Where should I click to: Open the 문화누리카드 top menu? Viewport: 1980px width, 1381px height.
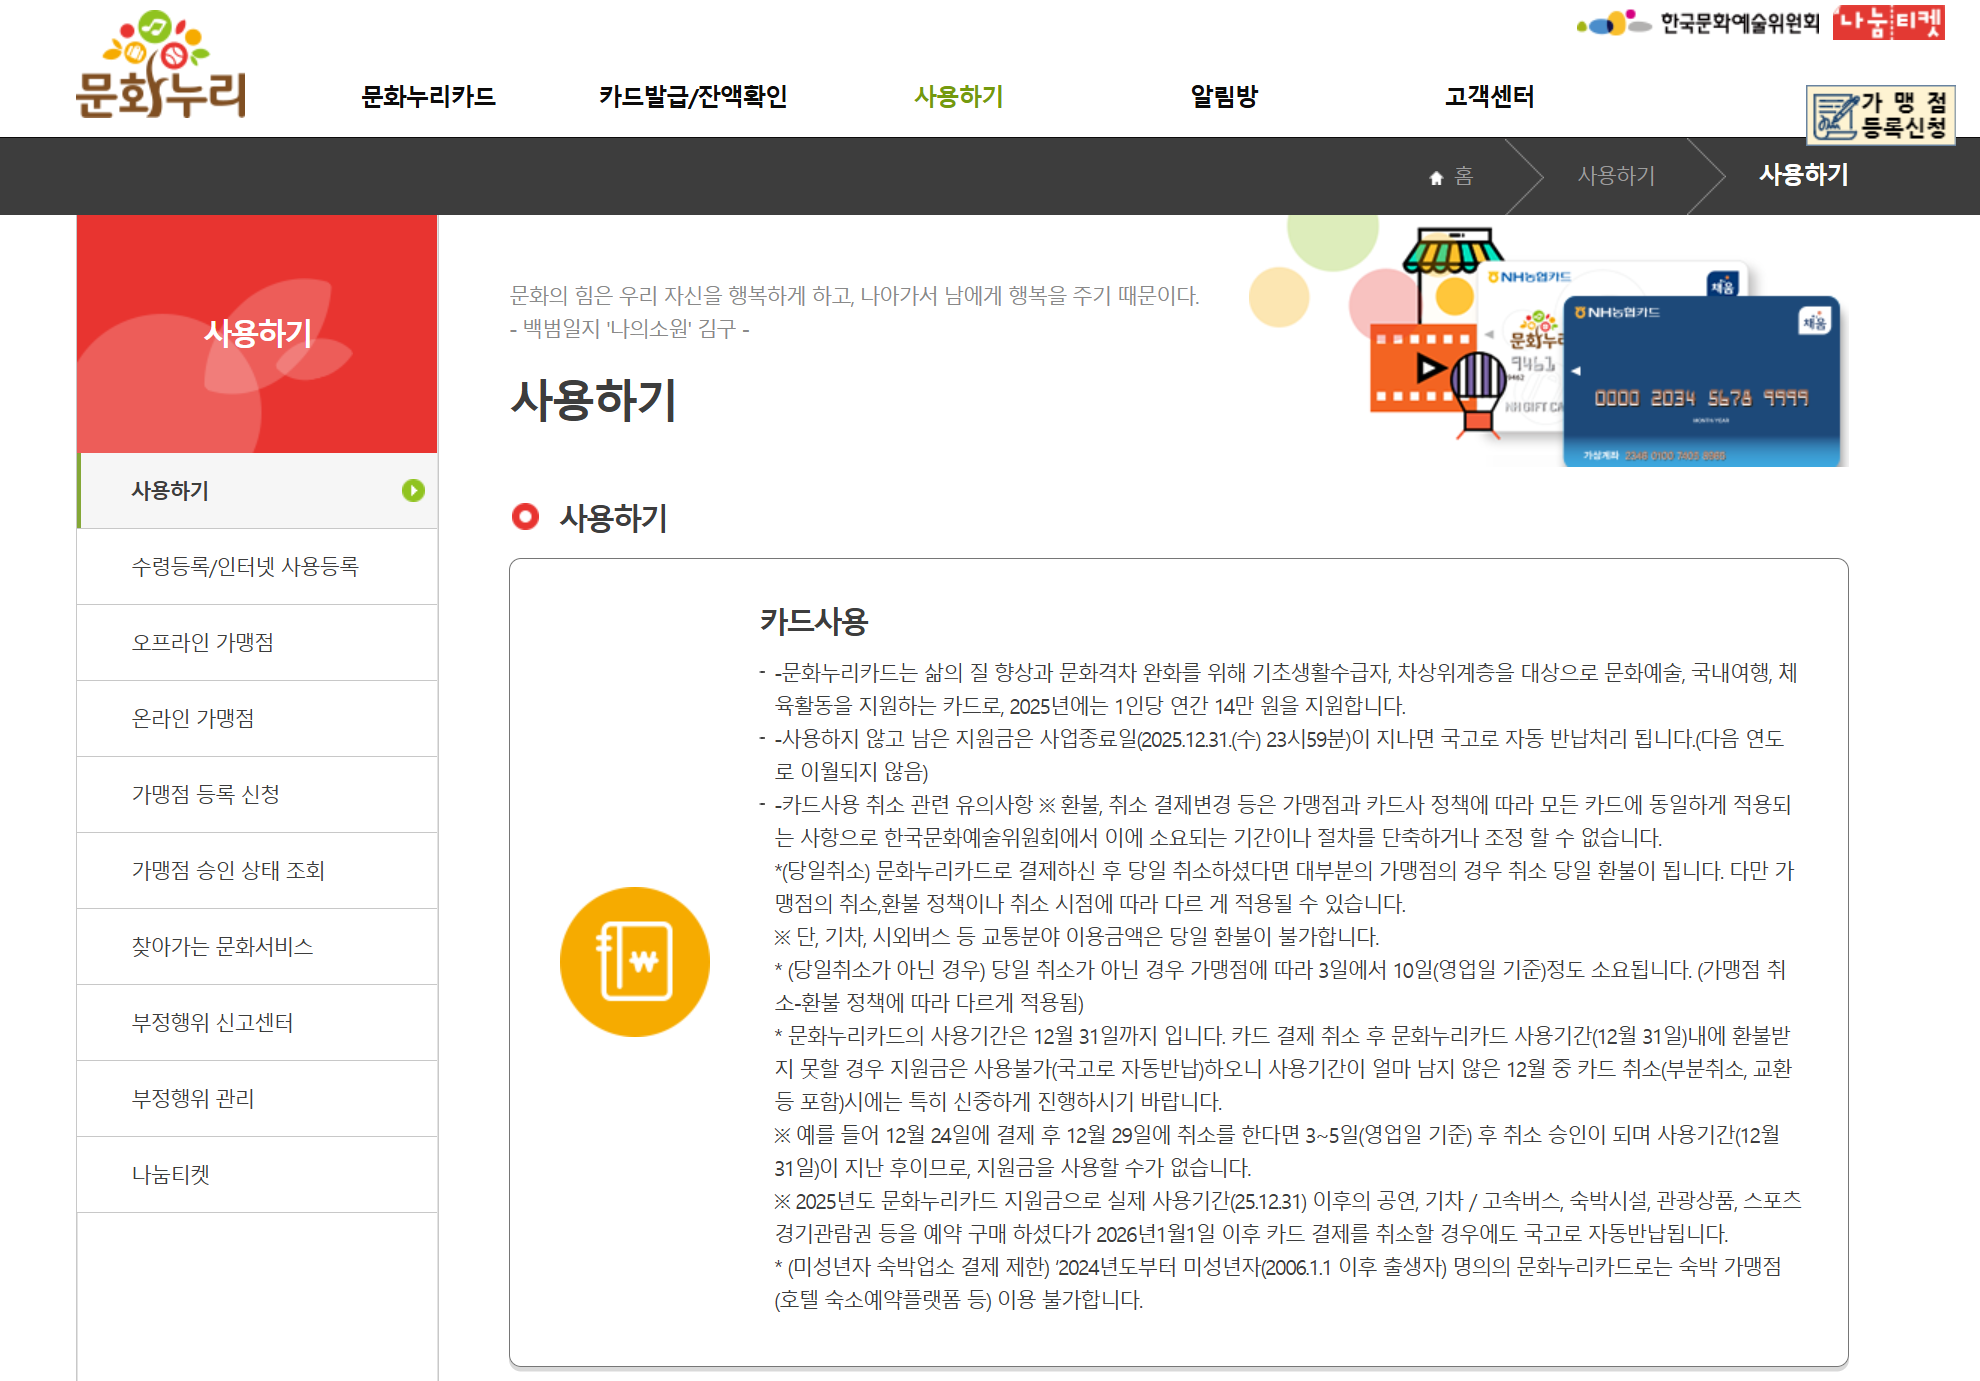pyautogui.click(x=428, y=96)
